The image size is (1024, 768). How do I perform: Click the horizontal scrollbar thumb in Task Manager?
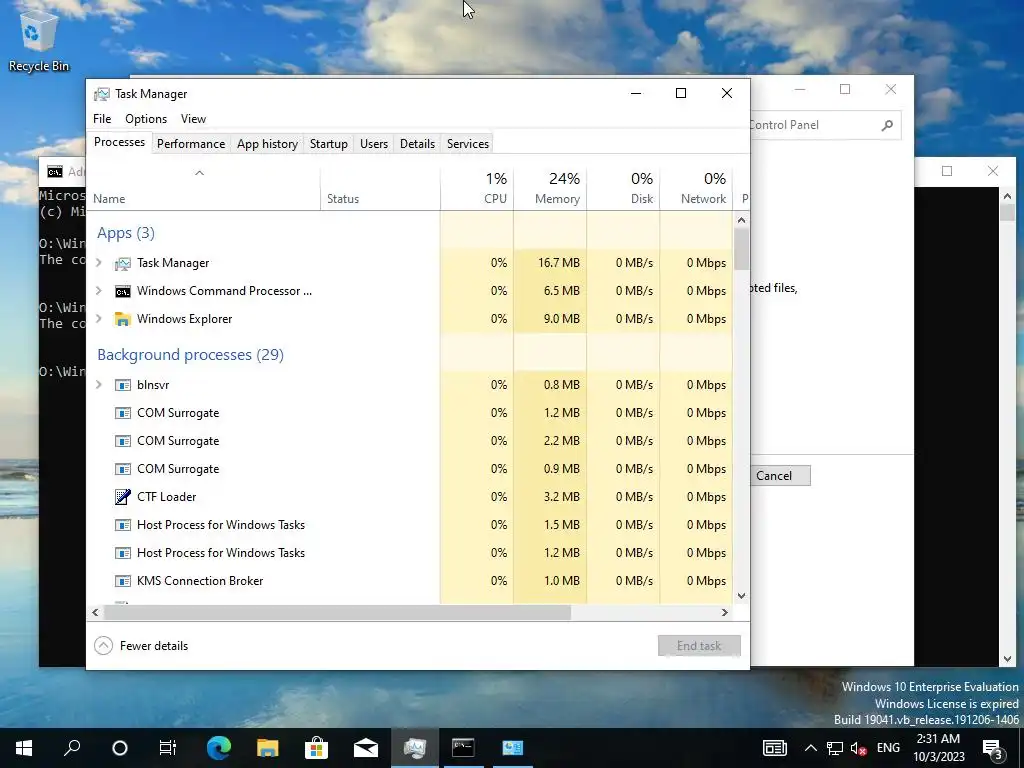(337, 613)
